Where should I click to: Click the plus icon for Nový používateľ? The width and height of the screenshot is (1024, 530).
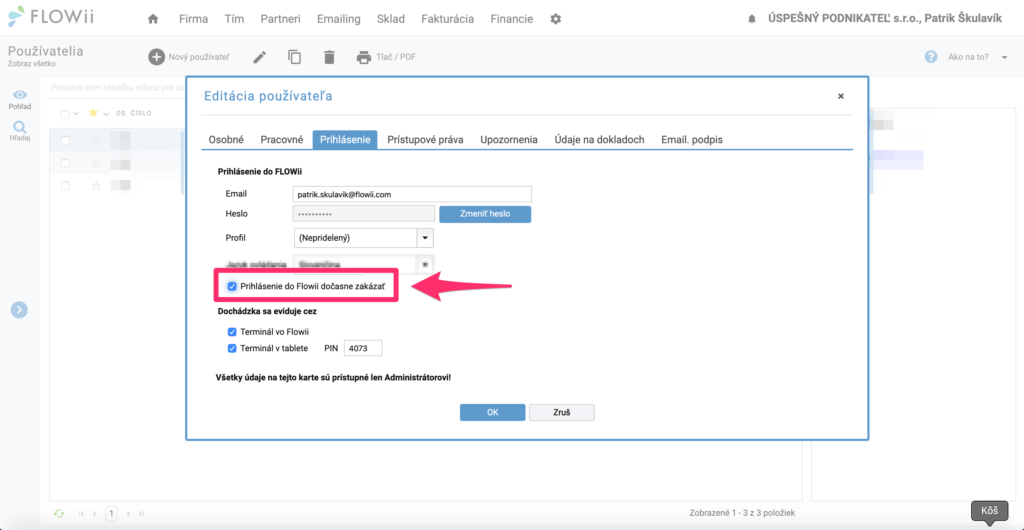coord(157,57)
